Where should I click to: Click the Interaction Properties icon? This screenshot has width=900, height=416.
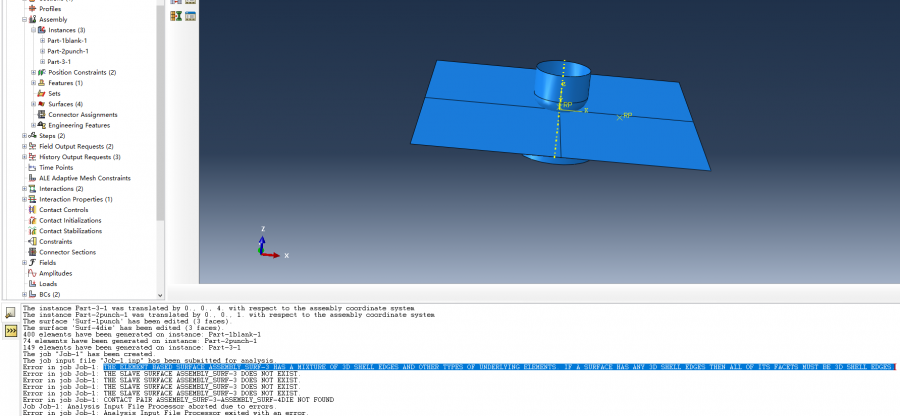pos(32,199)
